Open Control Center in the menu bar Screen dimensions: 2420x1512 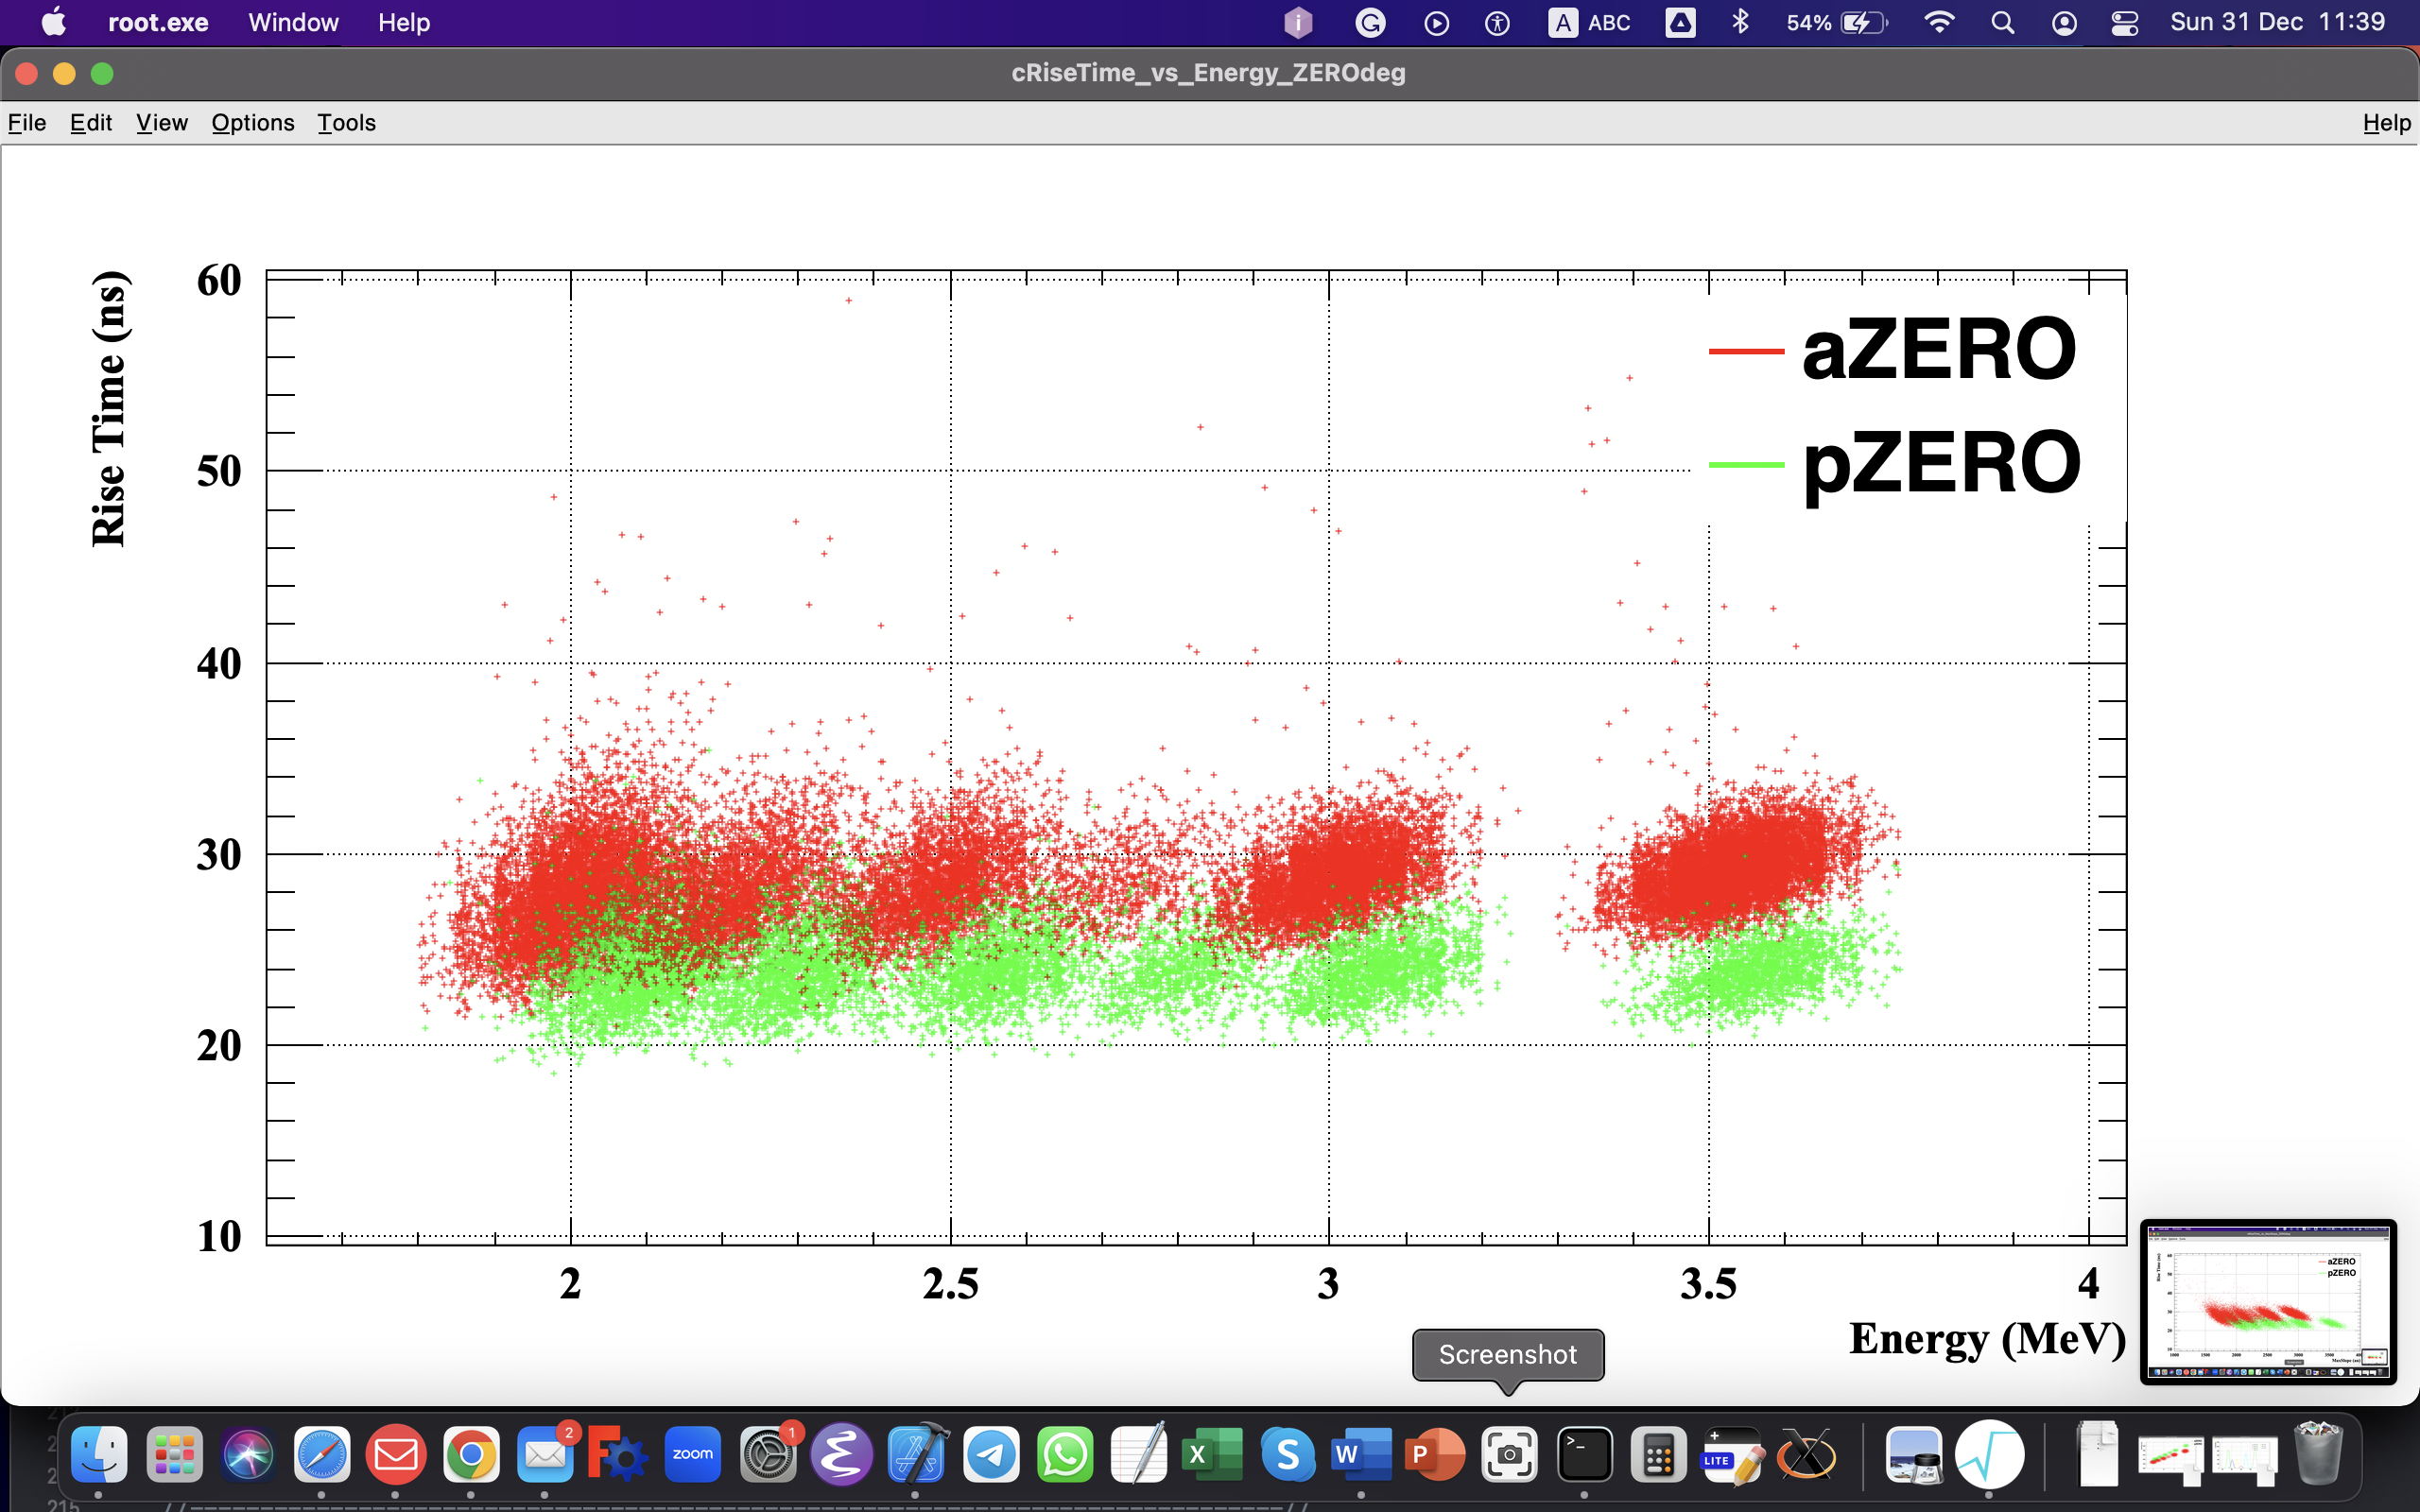click(2124, 23)
